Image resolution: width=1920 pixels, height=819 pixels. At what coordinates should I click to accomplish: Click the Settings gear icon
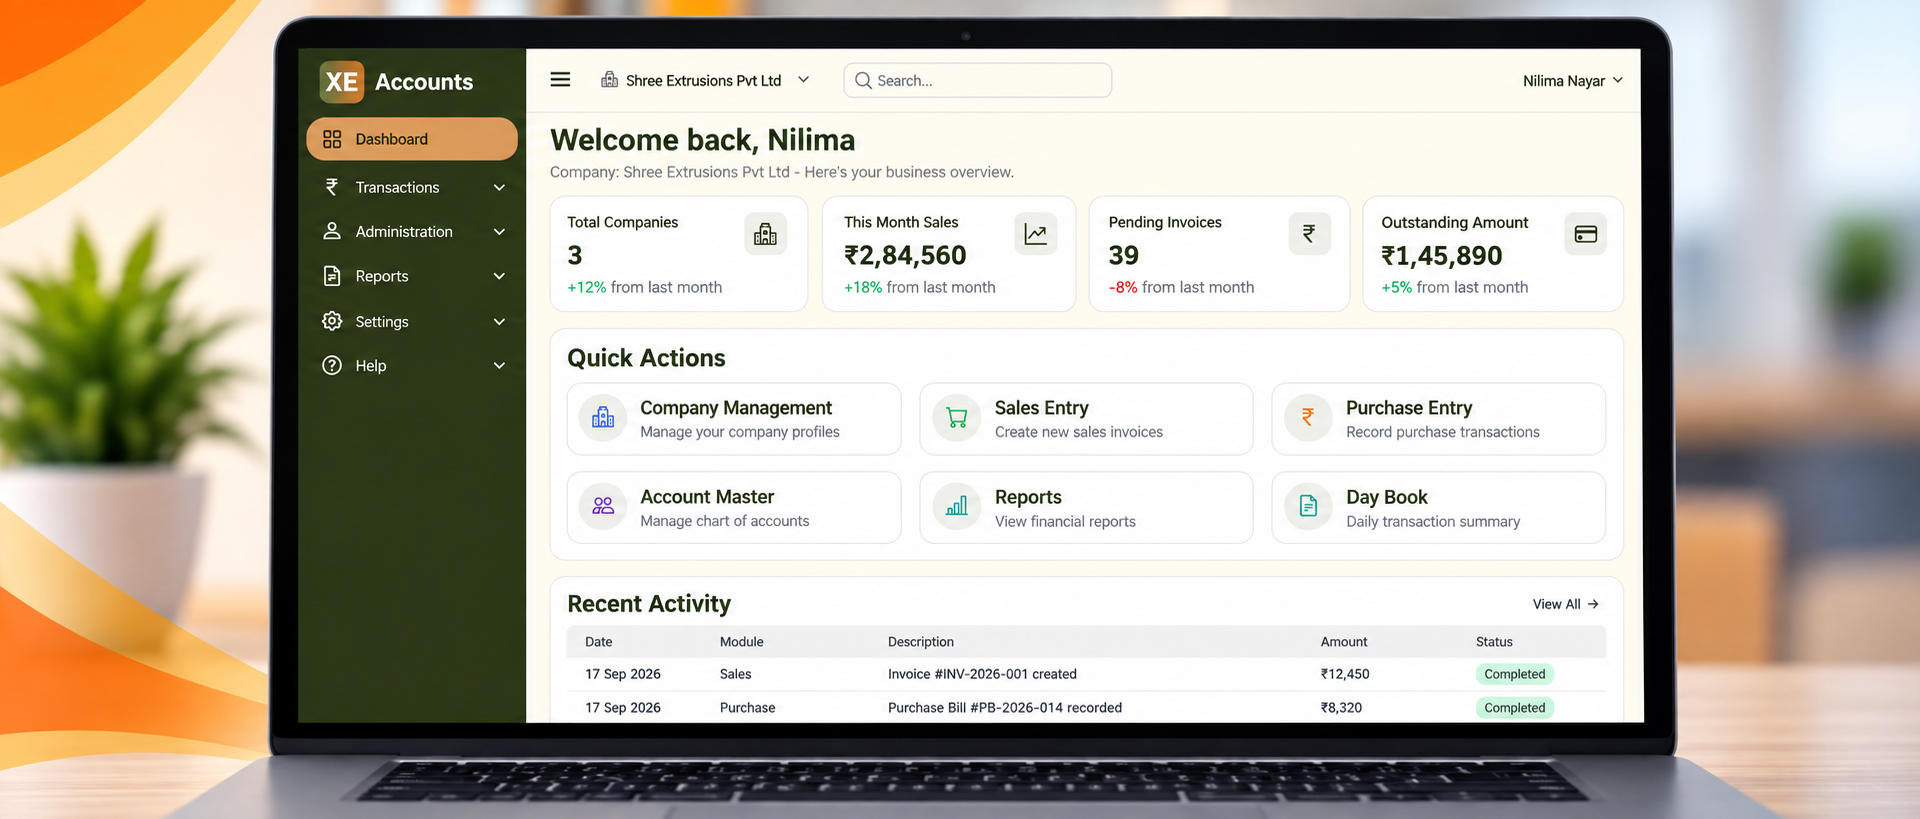pyautogui.click(x=332, y=321)
